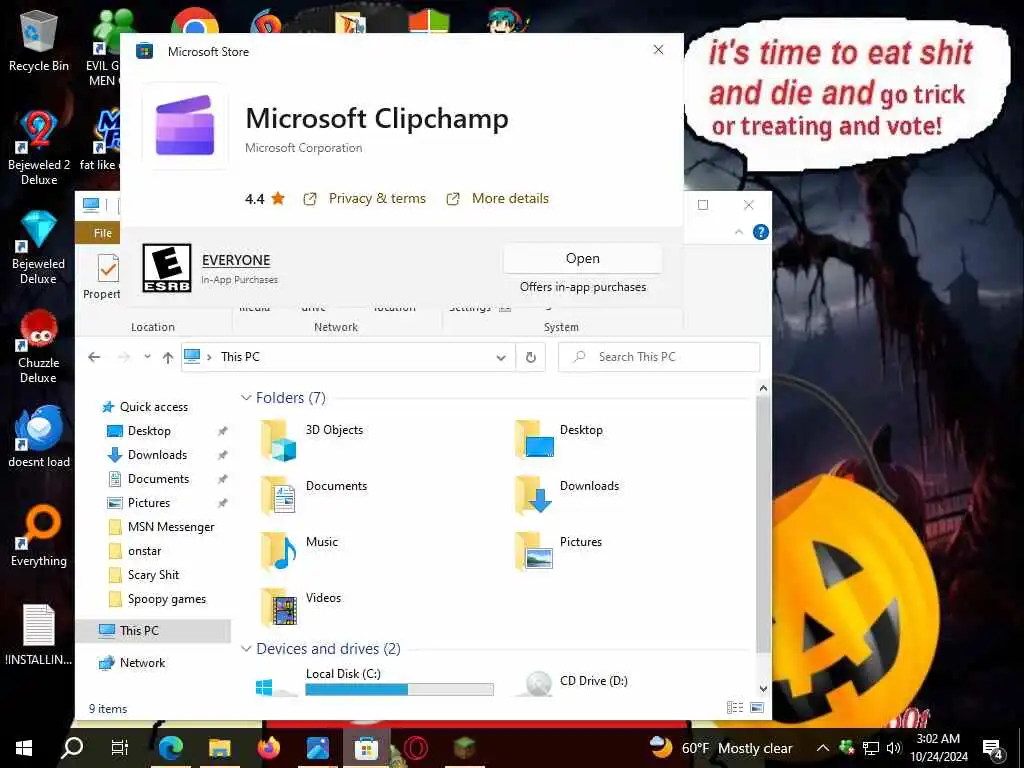Image resolution: width=1024 pixels, height=768 pixels.
Task: Refresh the This PC location
Action: pos(531,357)
